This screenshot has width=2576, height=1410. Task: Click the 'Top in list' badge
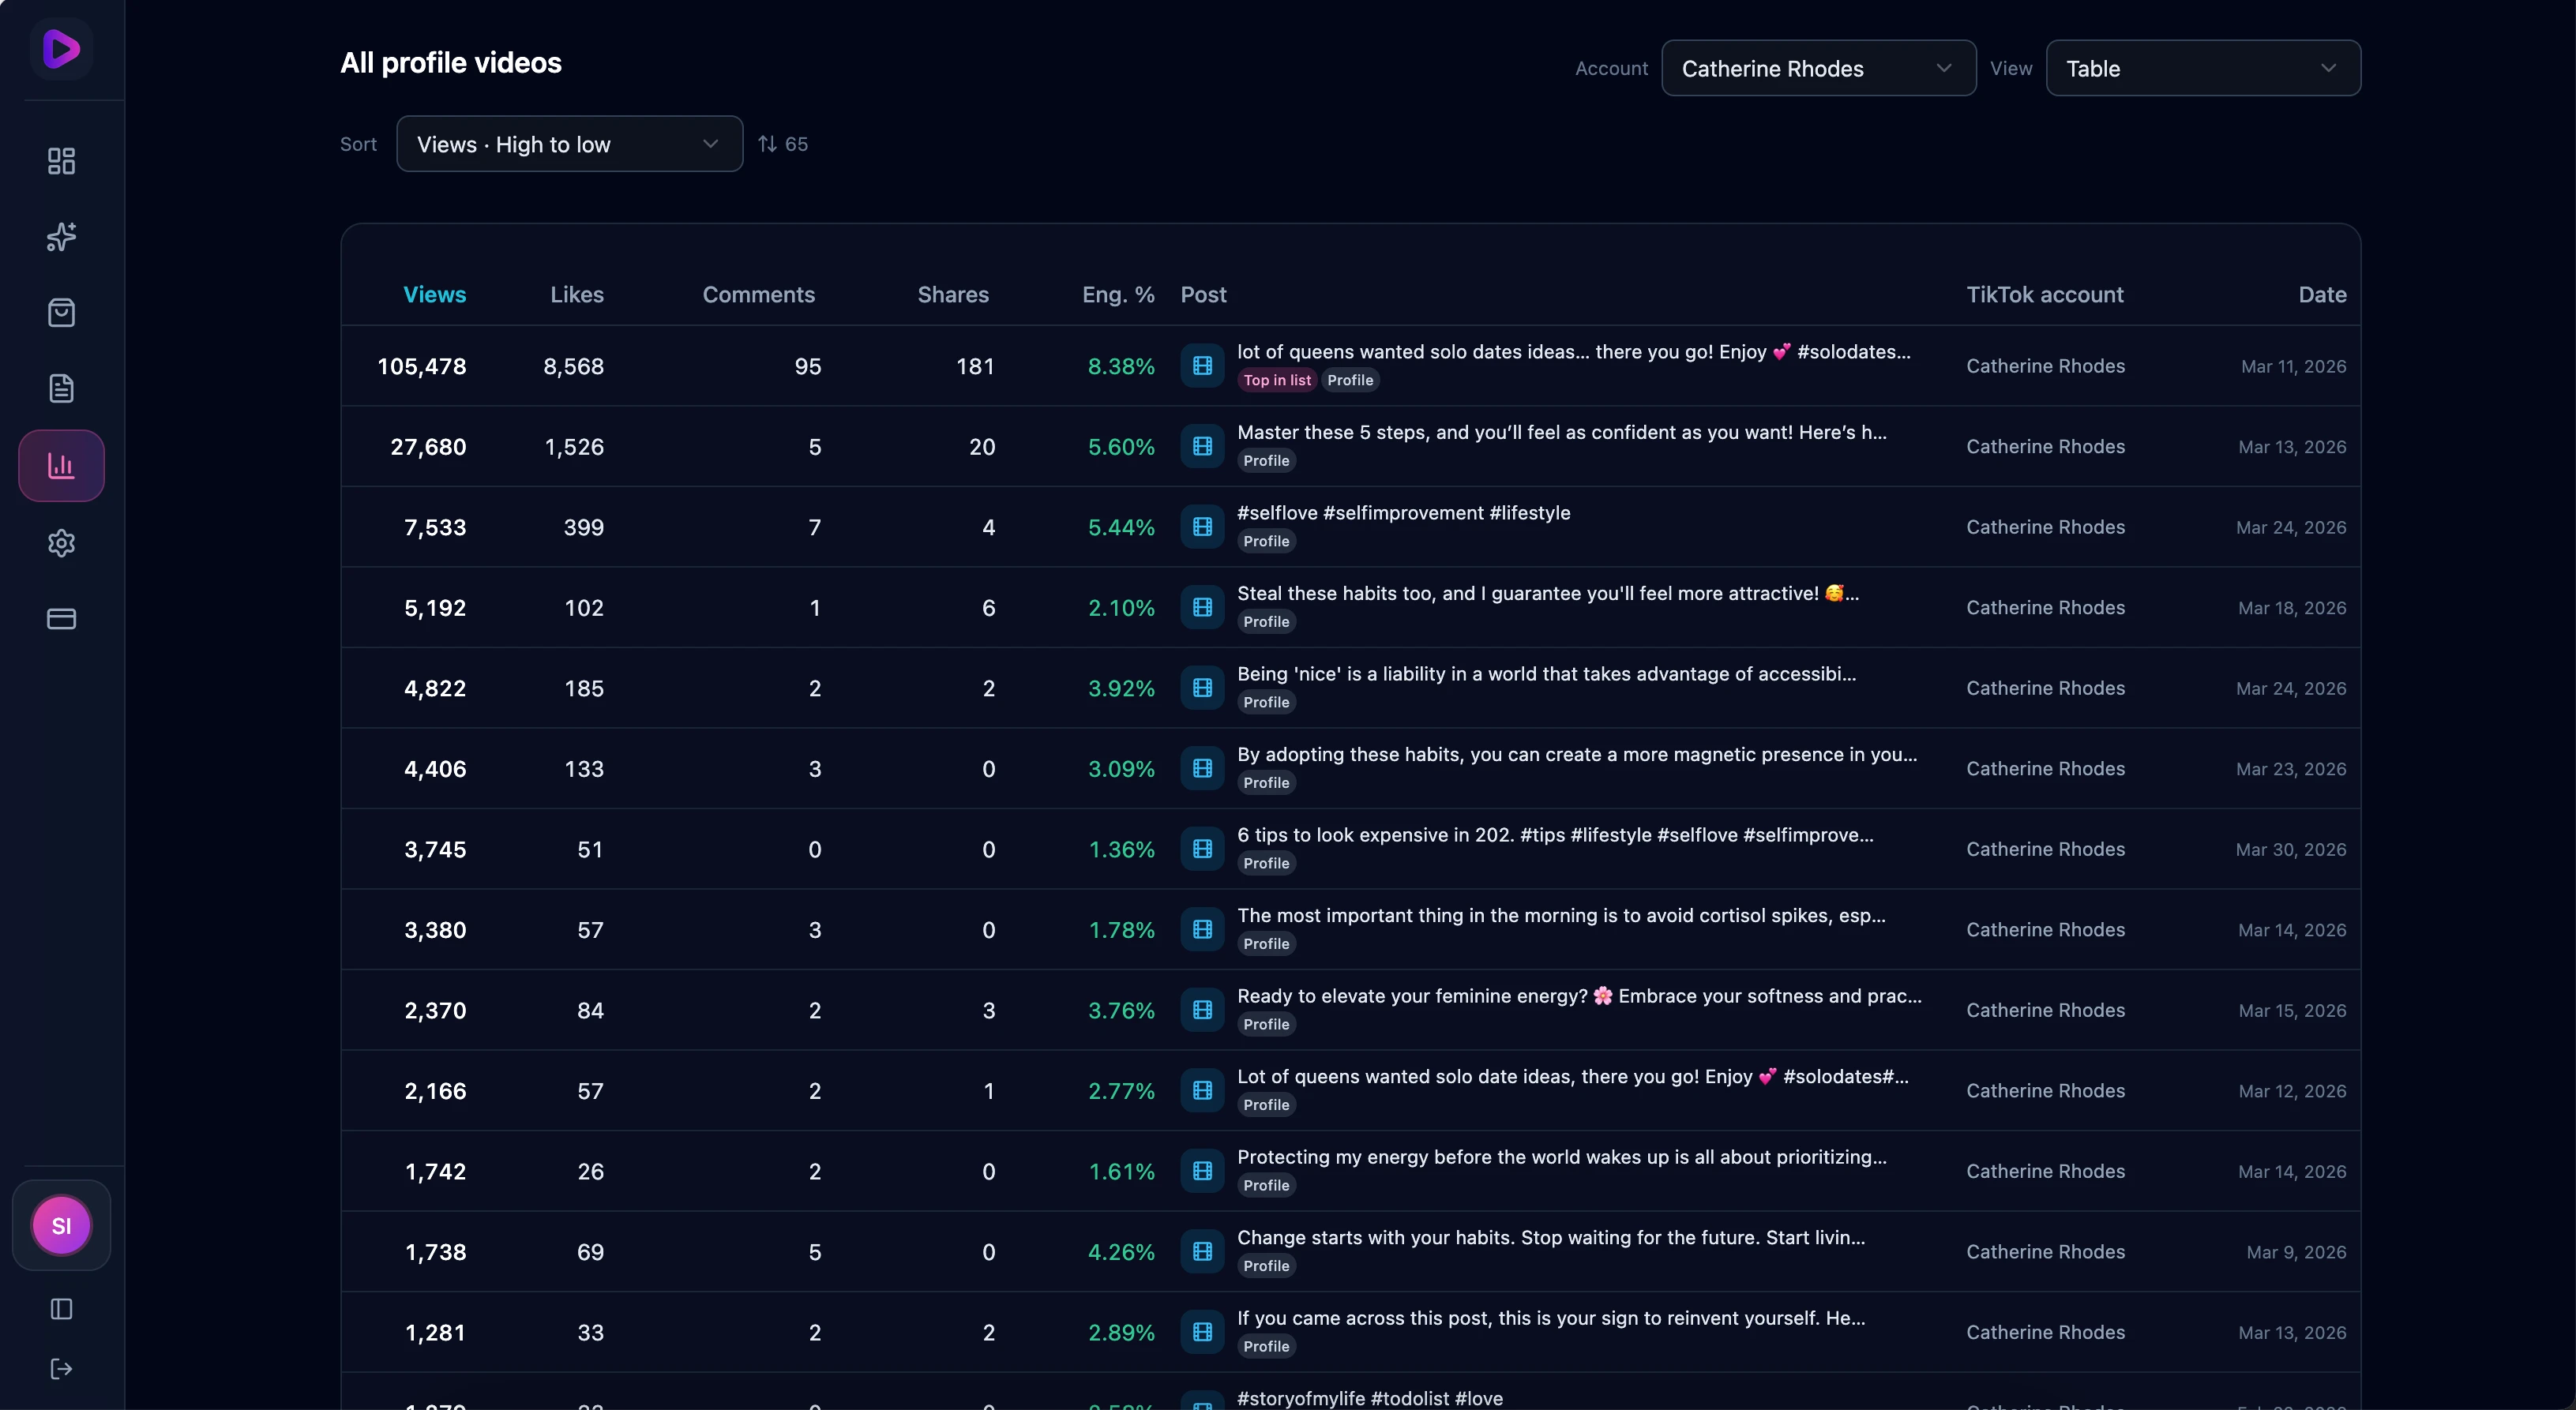coord(1276,380)
